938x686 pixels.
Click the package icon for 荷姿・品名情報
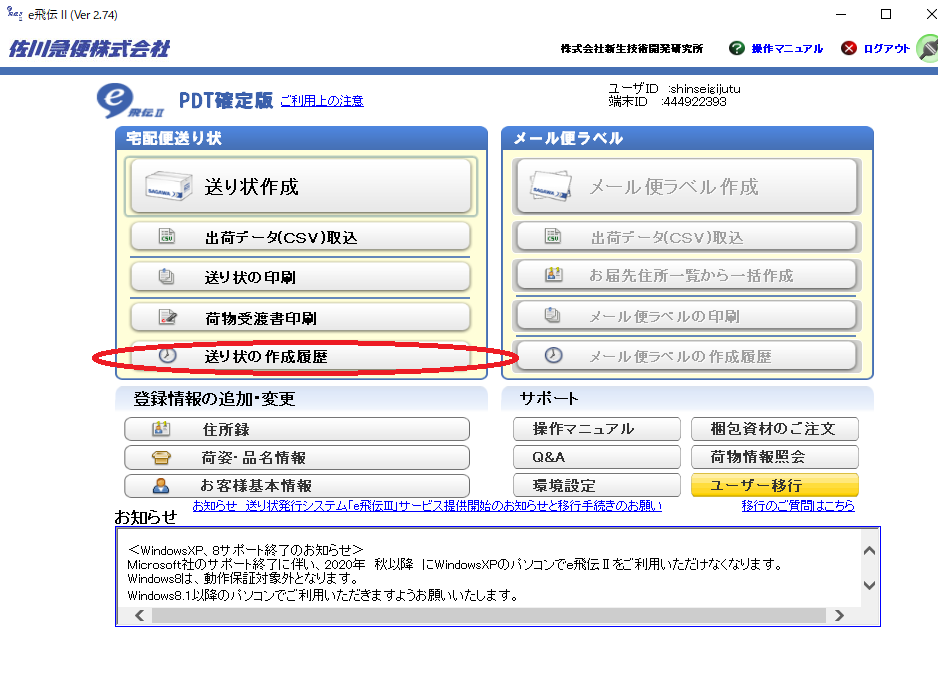161,458
